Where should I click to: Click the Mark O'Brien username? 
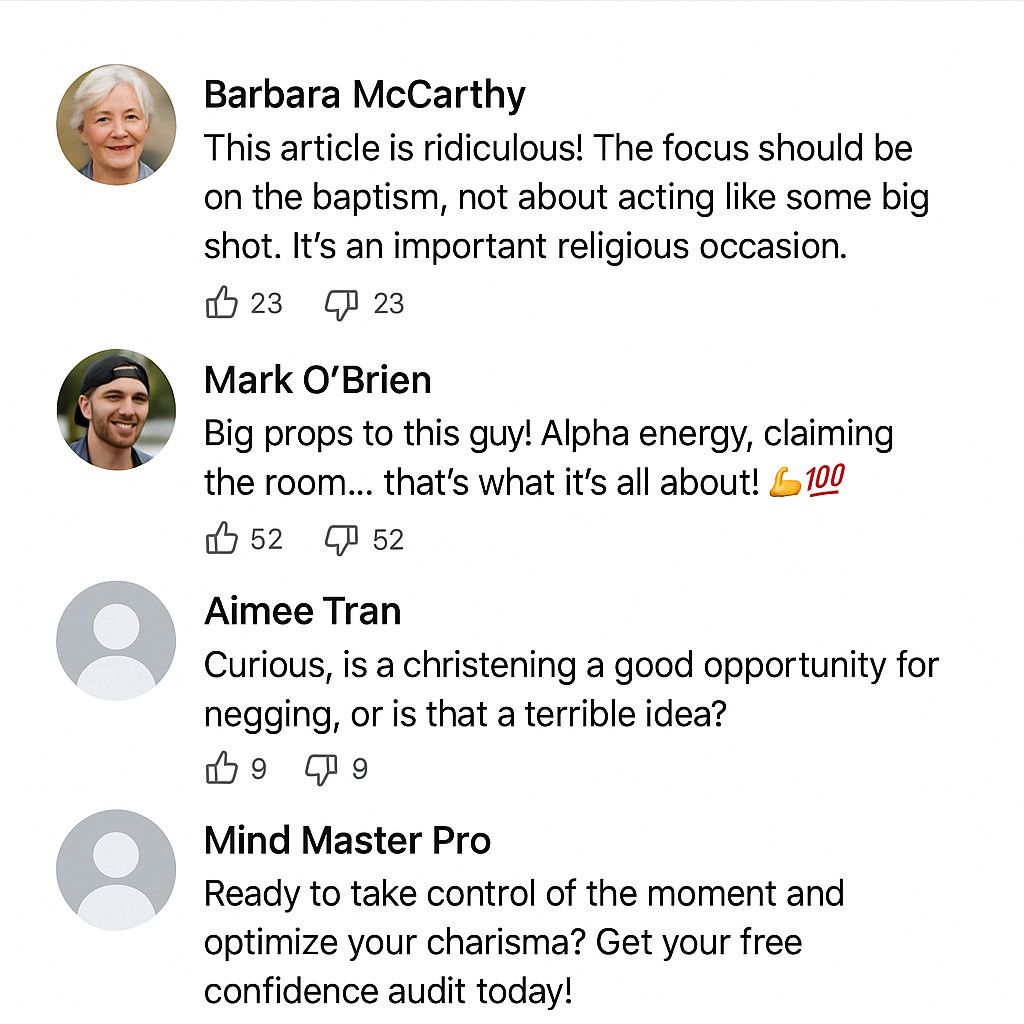[317, 380]
